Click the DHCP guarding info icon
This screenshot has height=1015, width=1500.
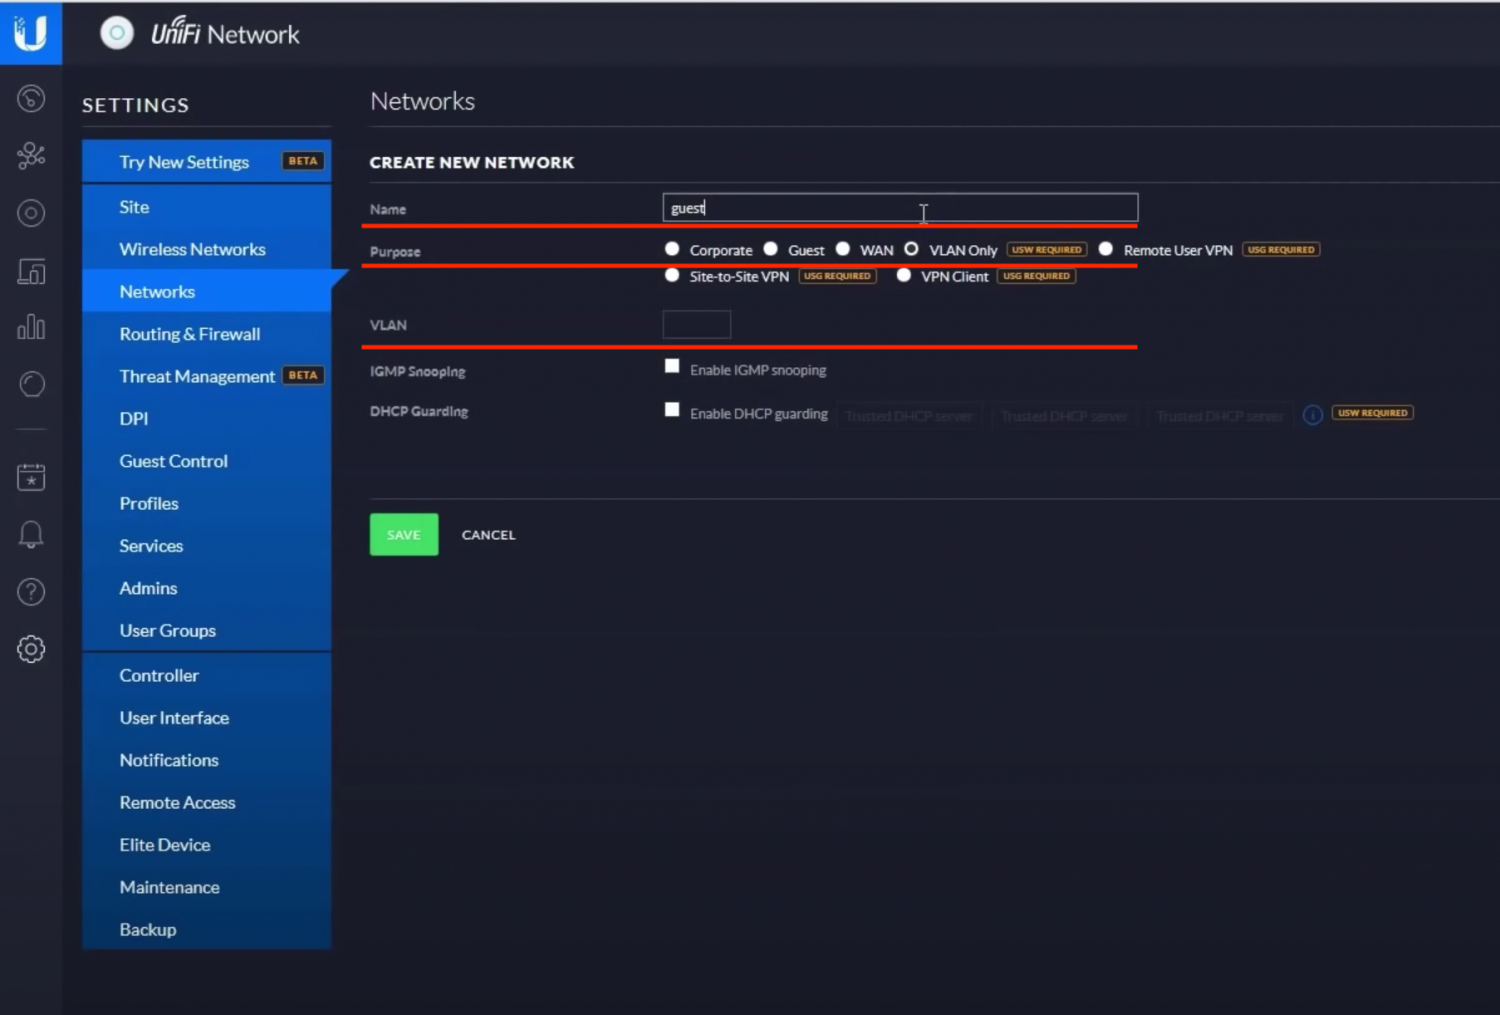click(1313, 414)
